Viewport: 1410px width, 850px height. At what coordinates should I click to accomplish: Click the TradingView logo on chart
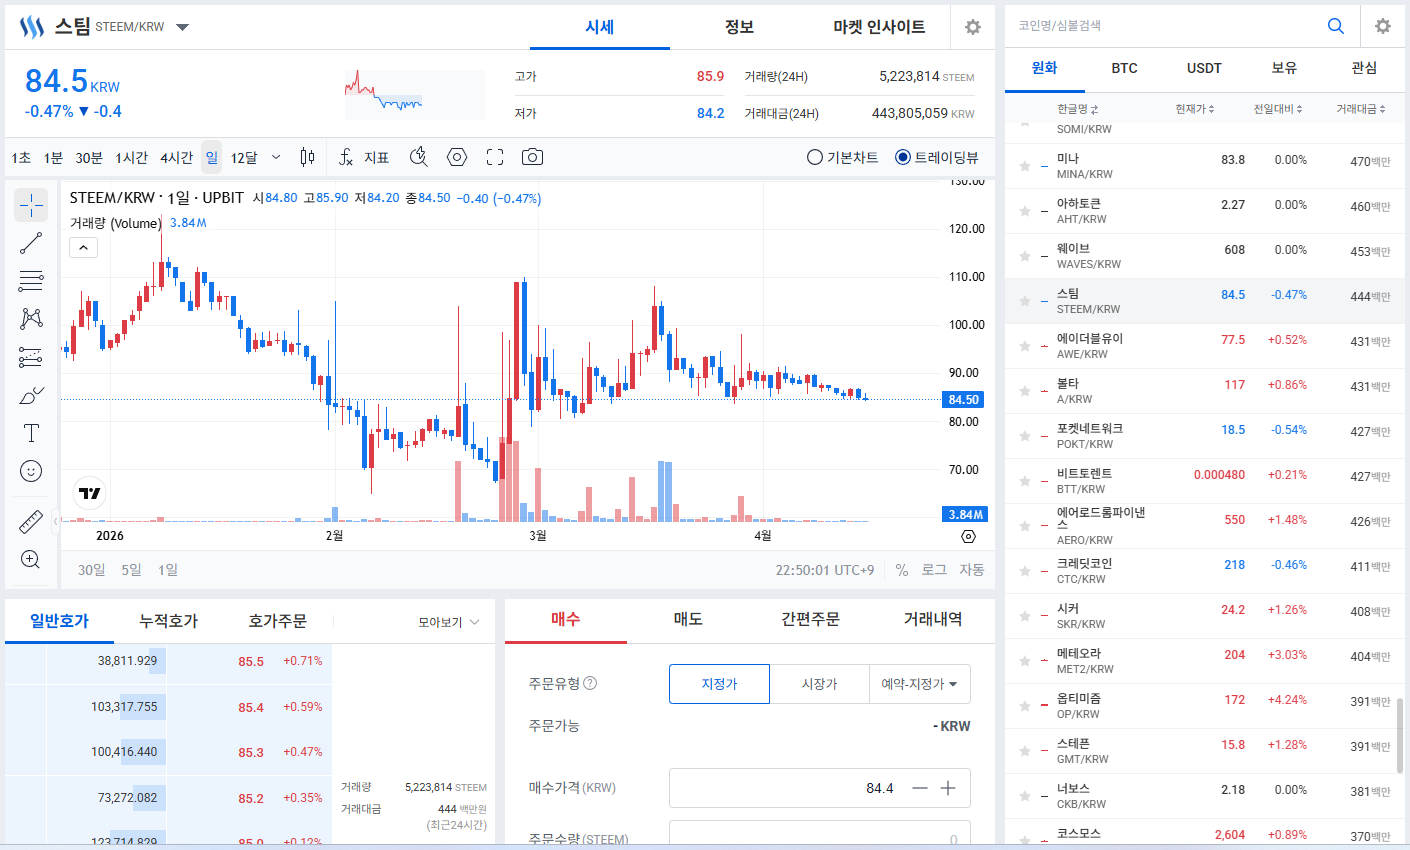tap(90, 493)
